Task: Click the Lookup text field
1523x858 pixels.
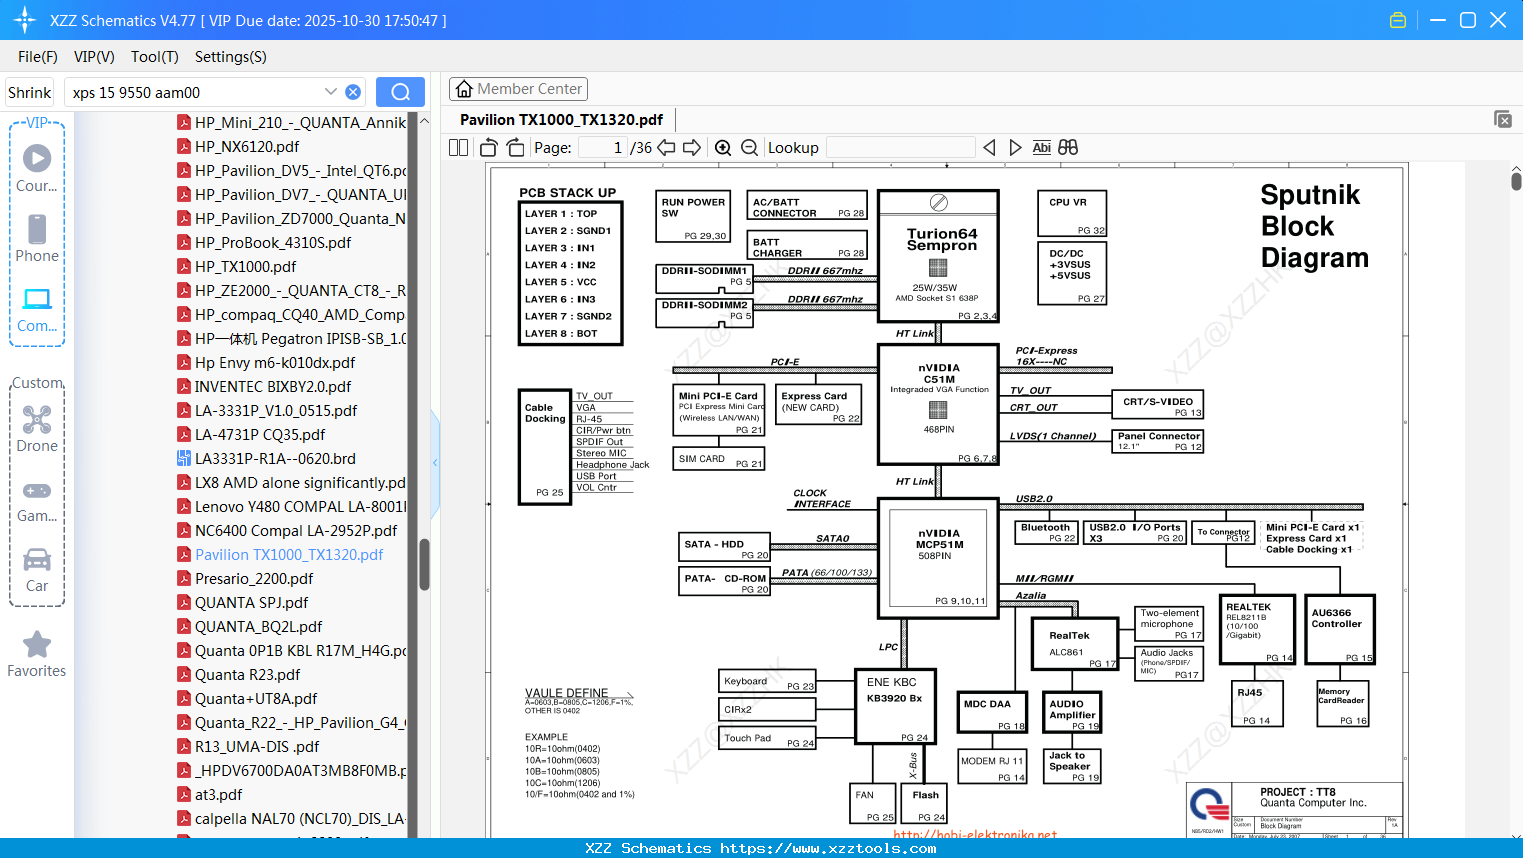Action: tap(900, 147)
